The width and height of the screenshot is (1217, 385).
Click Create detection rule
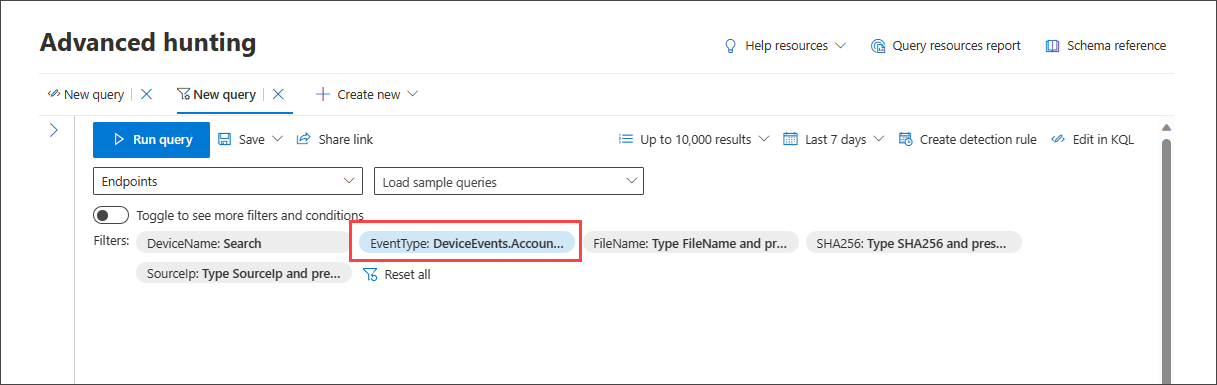(967, 140)
